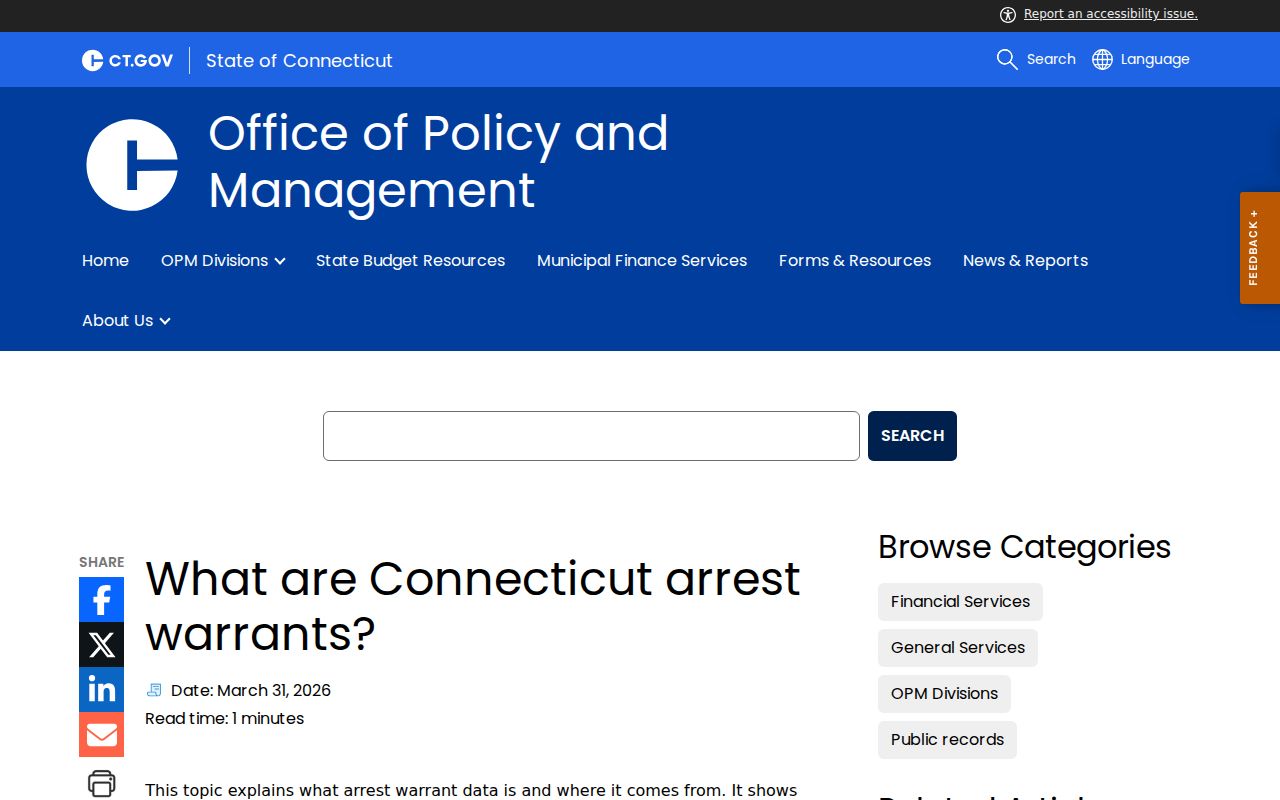
Task: Click the Office of Policy and Management logo
Action: pyautogui.click(x=132, y=165)
